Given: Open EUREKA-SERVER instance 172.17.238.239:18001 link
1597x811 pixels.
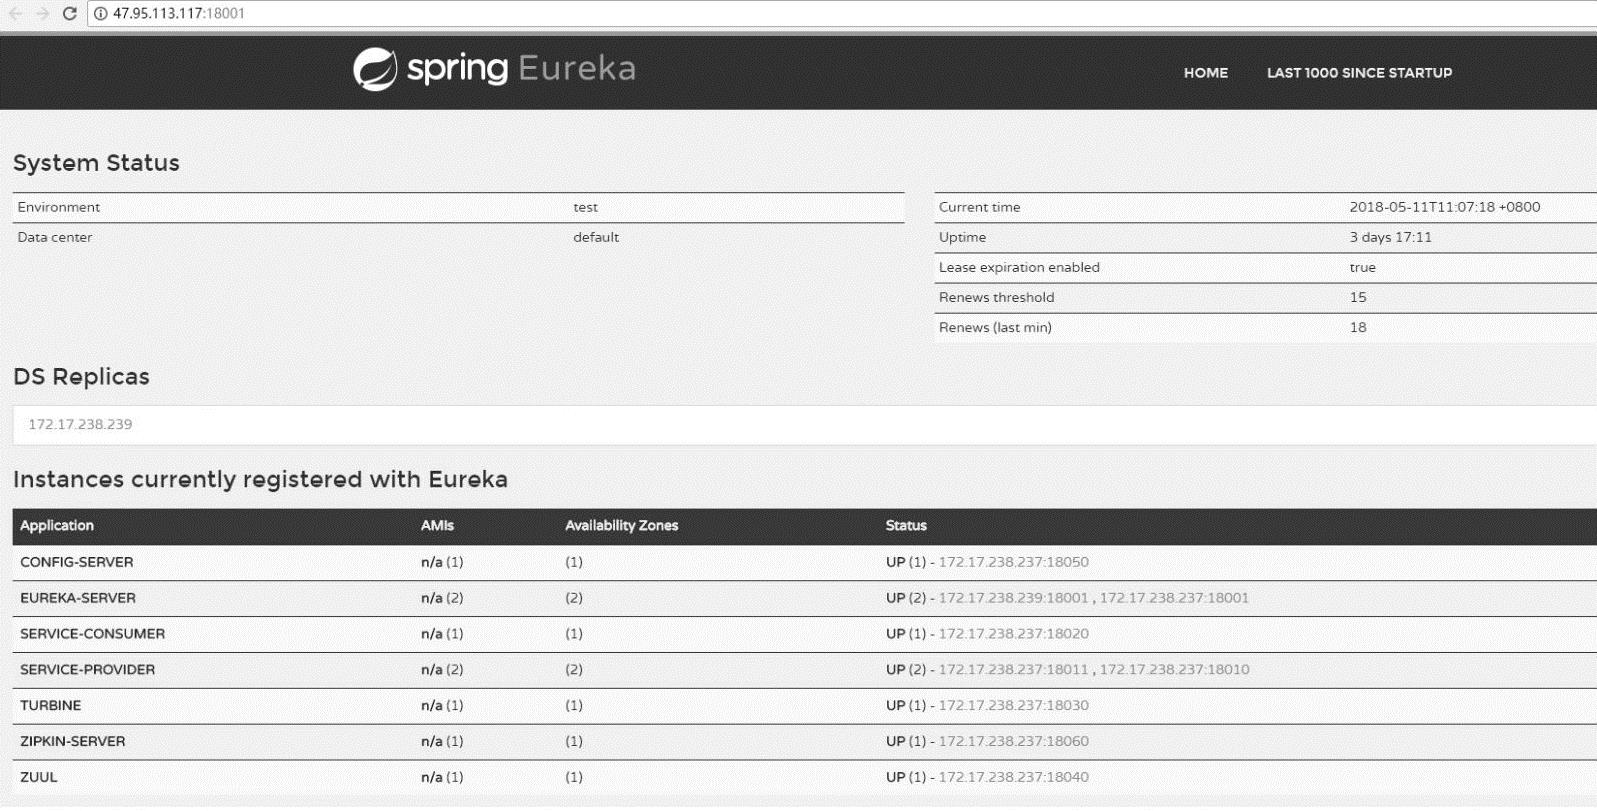Looking at the screenshot, I should point(1013,598).
